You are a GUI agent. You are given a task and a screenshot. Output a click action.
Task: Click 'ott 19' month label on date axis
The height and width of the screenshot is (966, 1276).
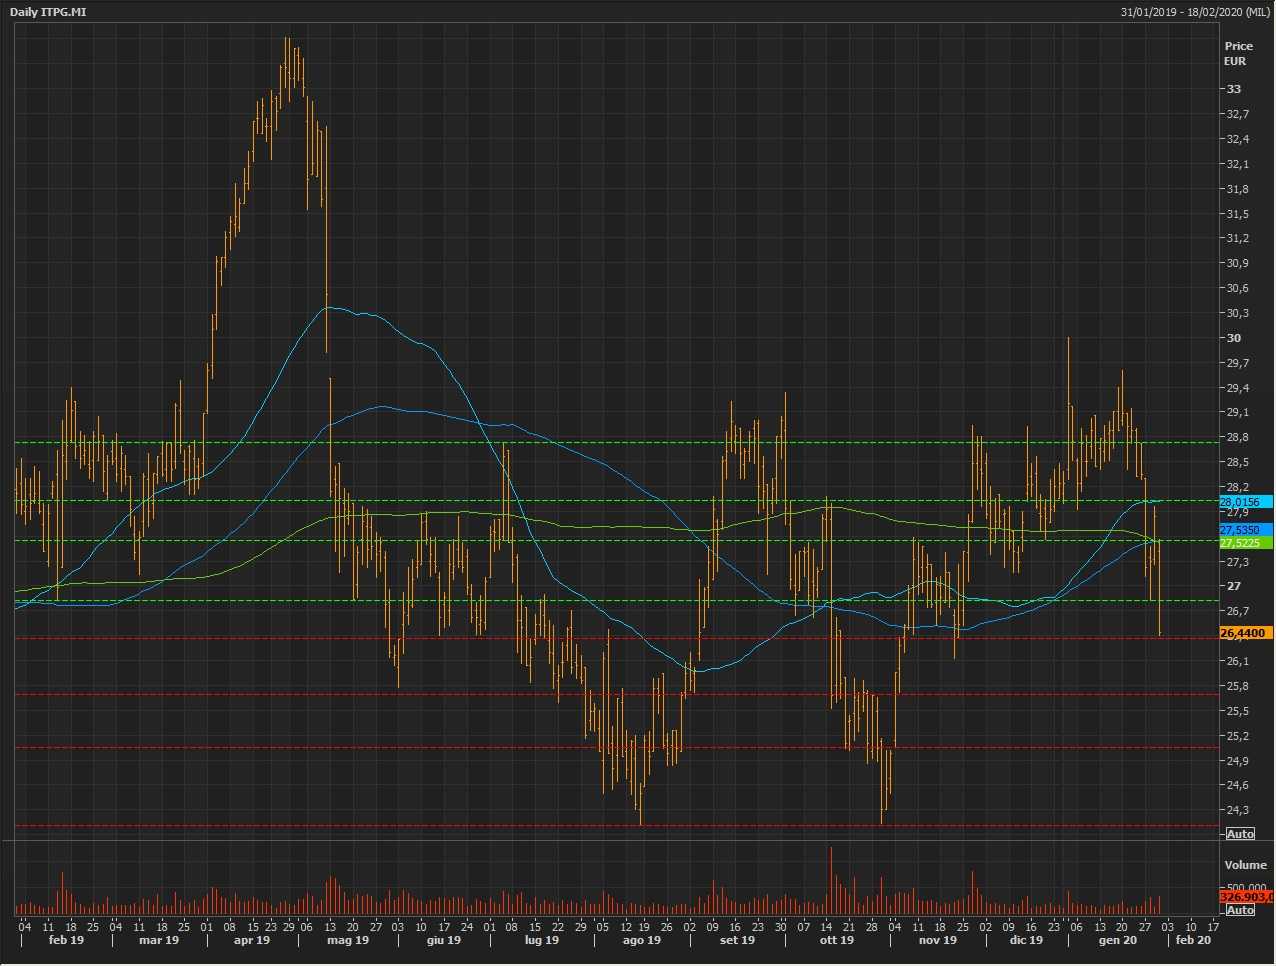click(x=836, y=940)
